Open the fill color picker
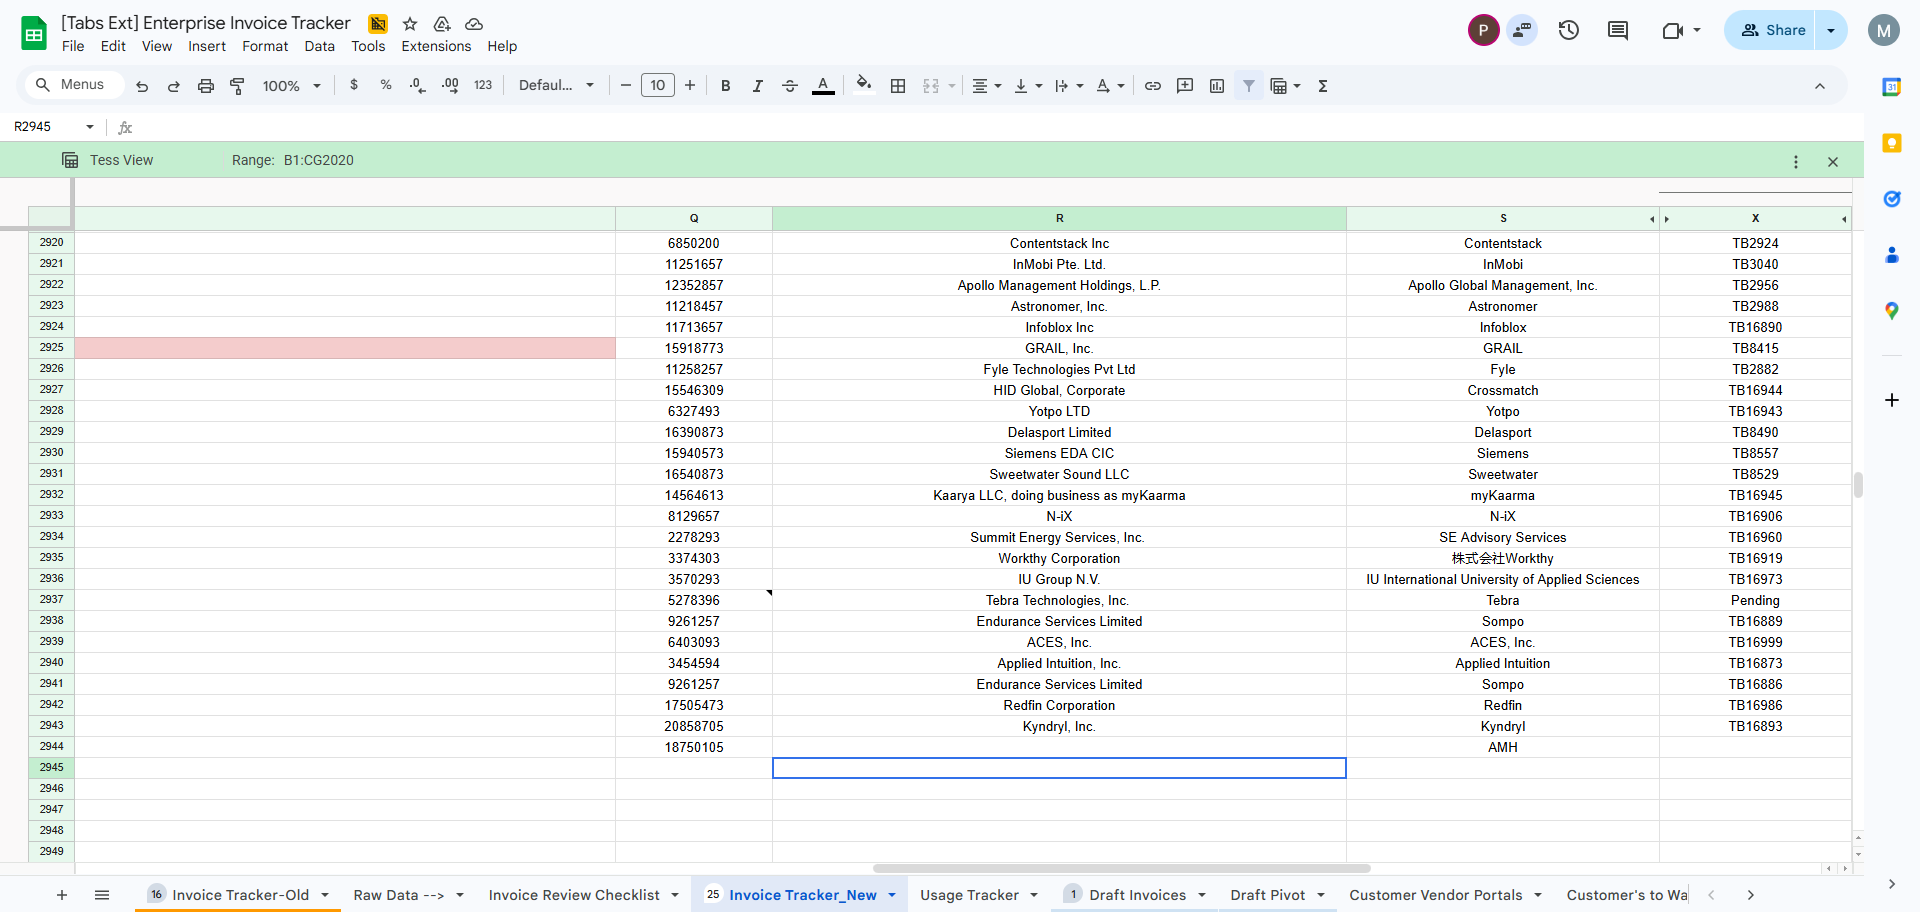This screenshot has height=912, width=1920. coord(864,86)
